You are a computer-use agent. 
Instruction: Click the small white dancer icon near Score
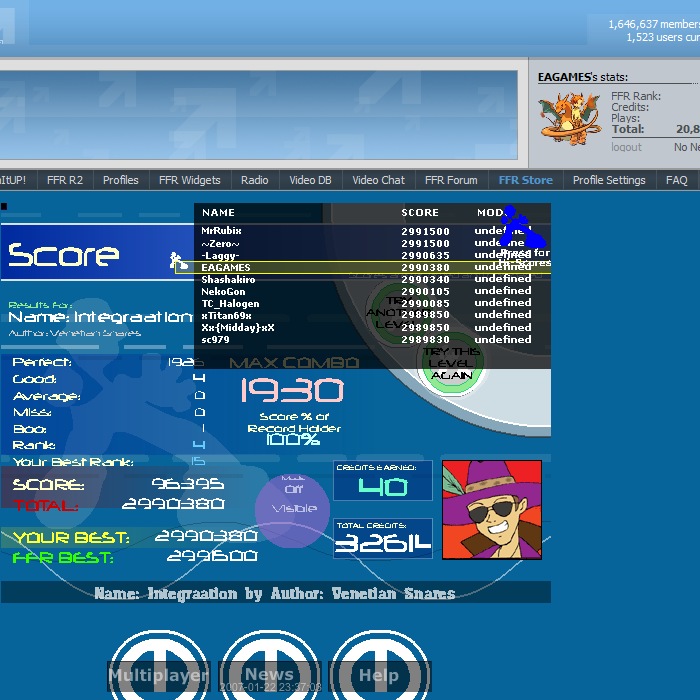[x=178, y=261]
